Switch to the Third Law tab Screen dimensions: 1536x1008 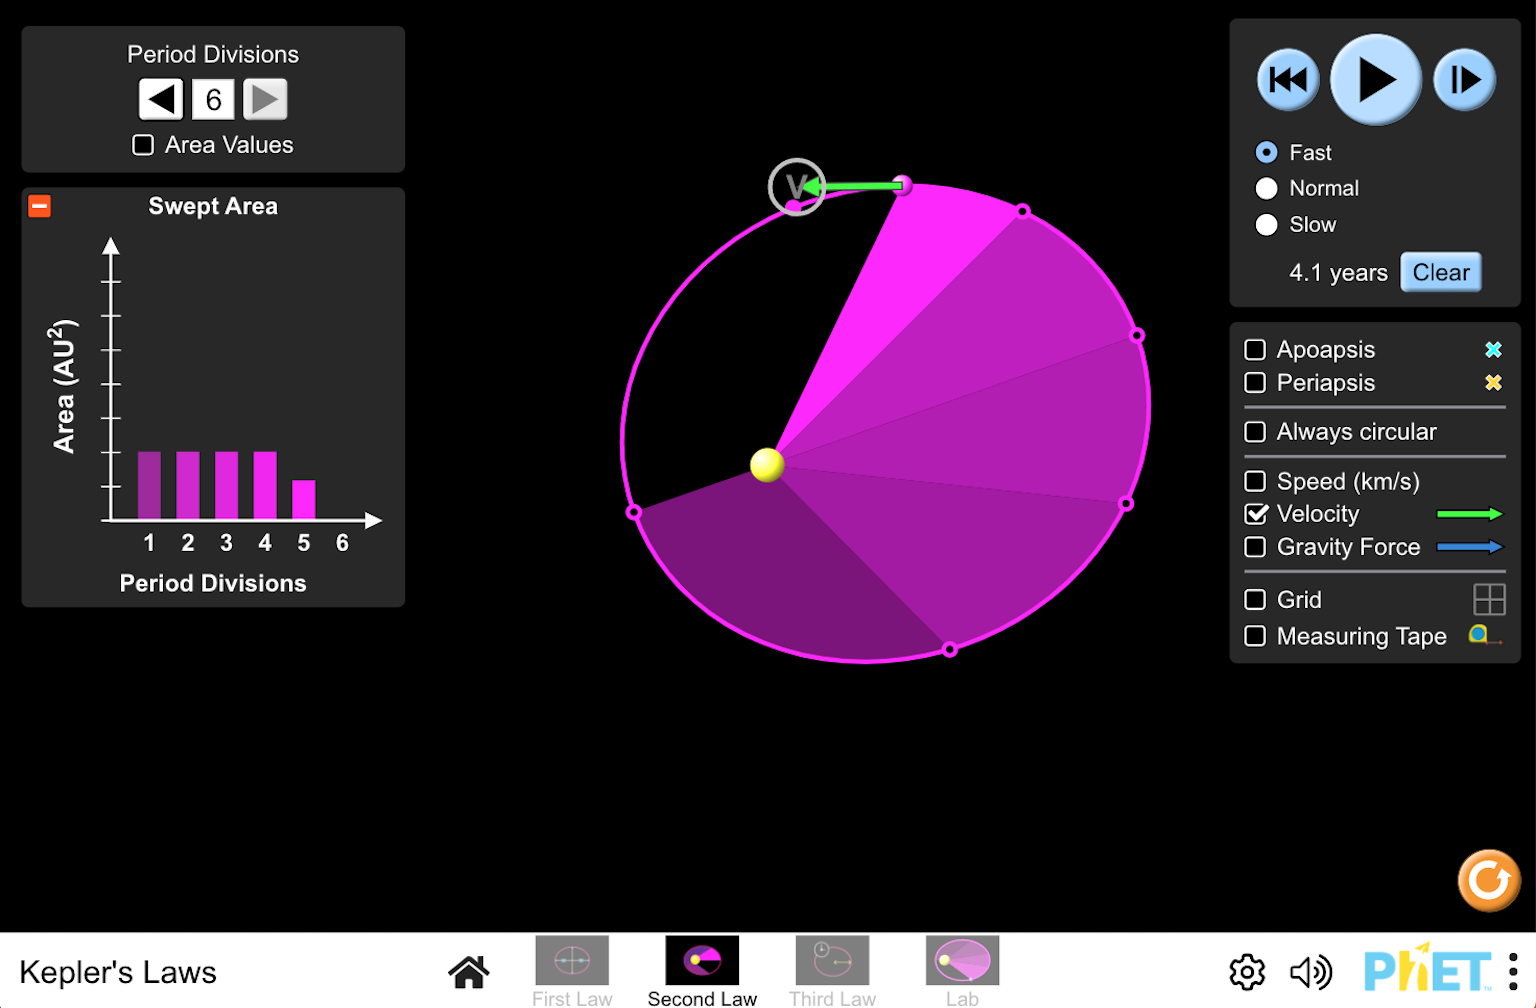[832, 958]
